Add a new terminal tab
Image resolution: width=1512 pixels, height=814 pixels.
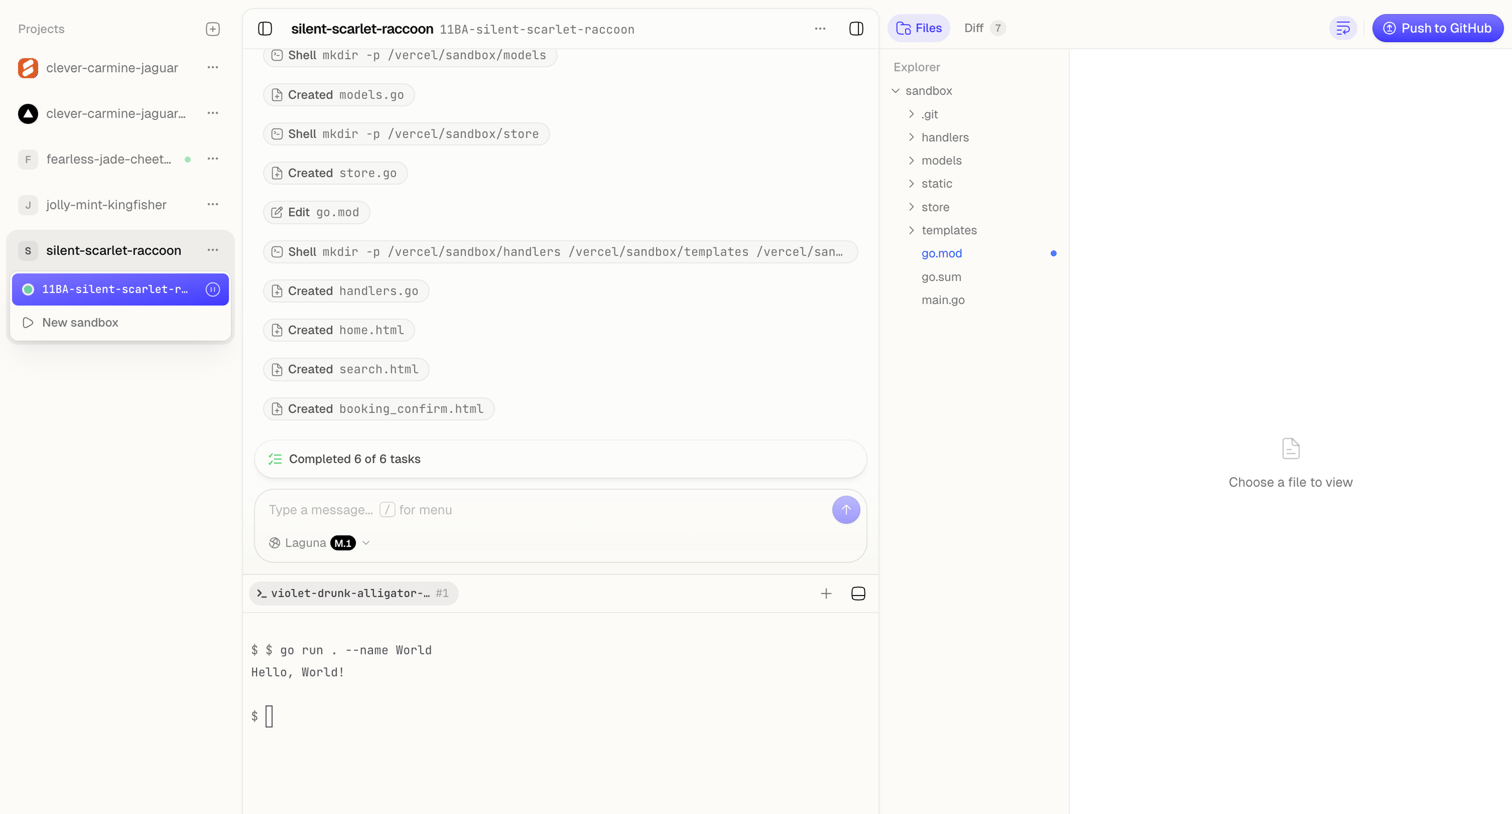(826, 594)
